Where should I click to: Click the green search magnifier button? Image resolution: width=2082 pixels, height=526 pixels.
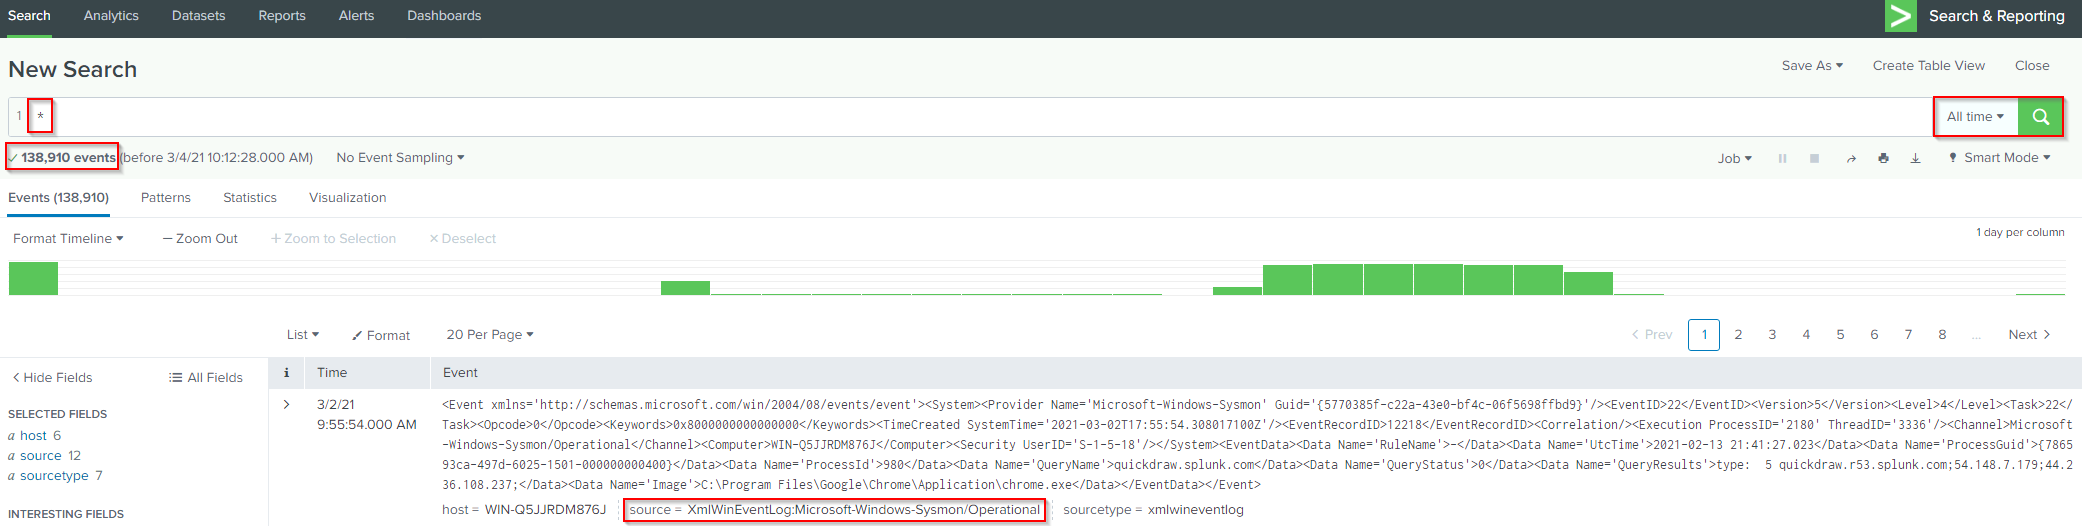point(2040,117)
